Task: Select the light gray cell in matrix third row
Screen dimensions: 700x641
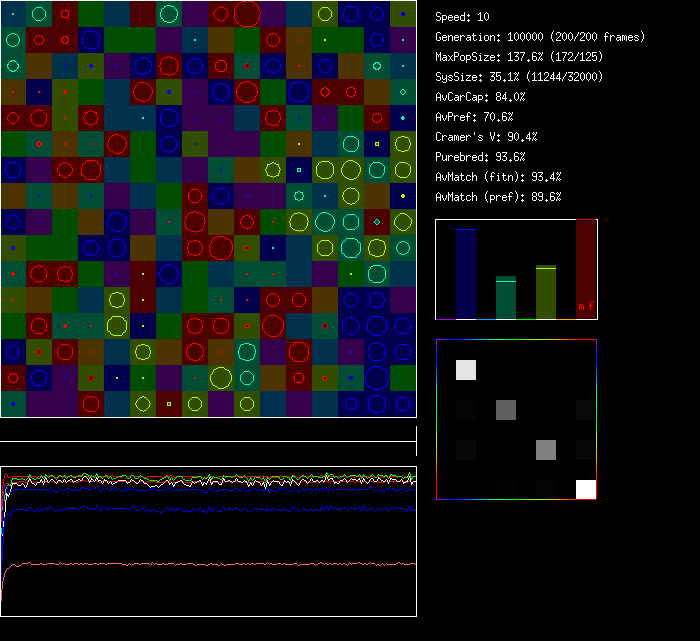Action: click(545, 450)
